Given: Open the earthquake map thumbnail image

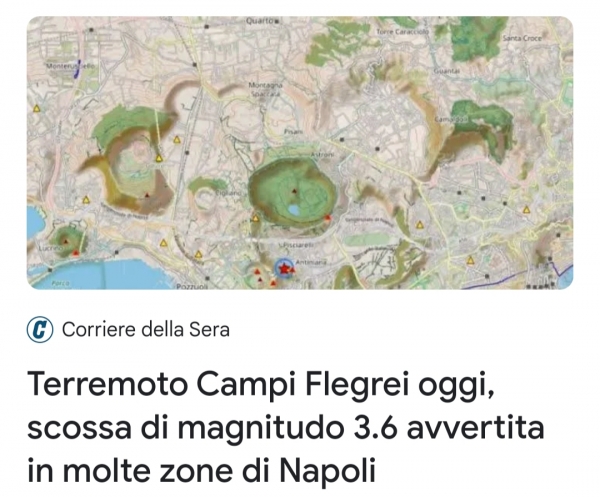Looking at the screenshot, I should pos(300,153).
